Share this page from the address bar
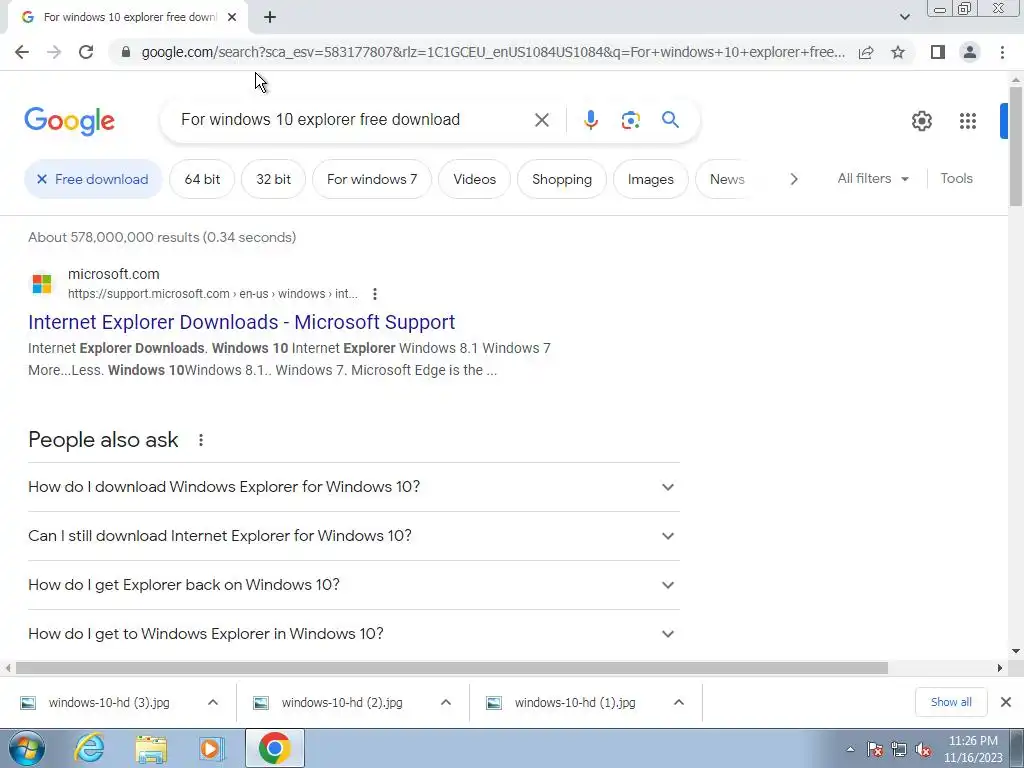1024x768 pixels. (x=866, y=52)
